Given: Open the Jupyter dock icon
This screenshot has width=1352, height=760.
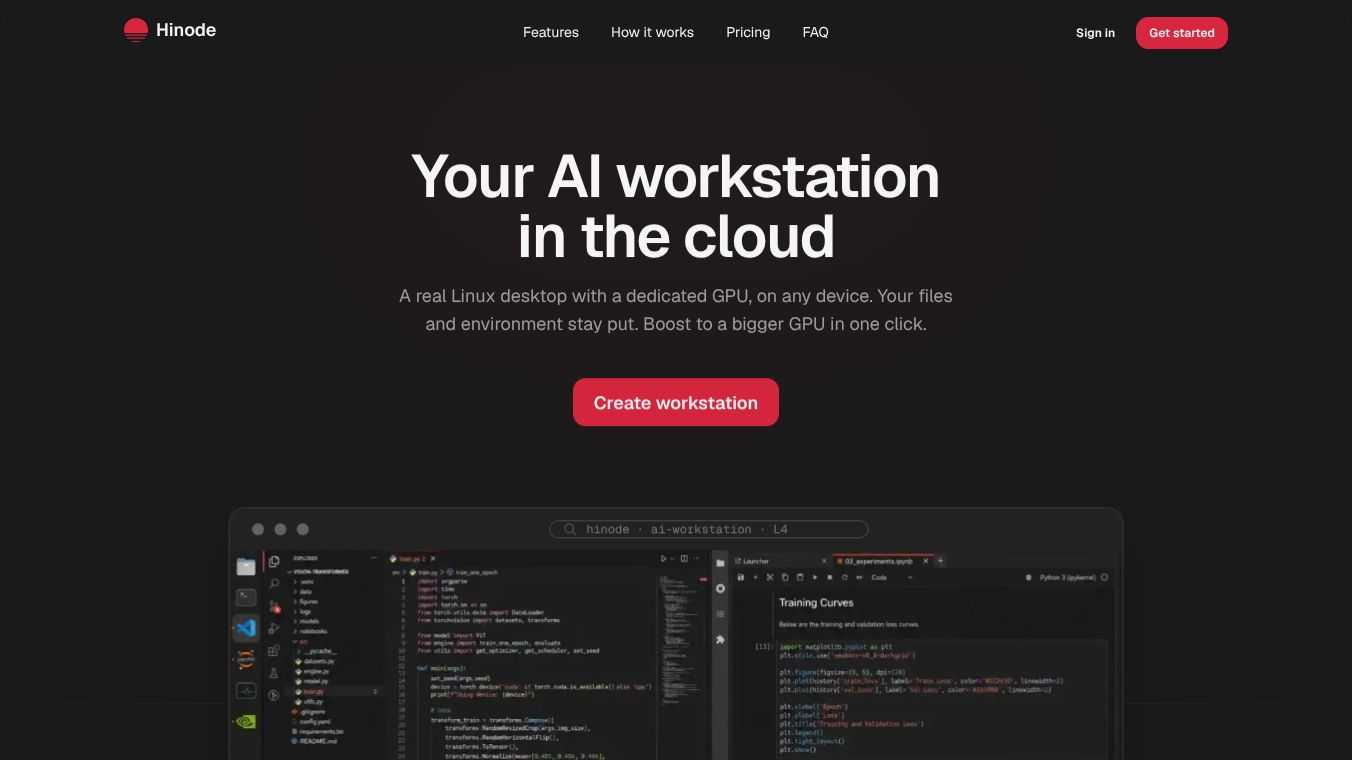Looking at the screenshot, I should pyautogui.click(x=246, y=659).
